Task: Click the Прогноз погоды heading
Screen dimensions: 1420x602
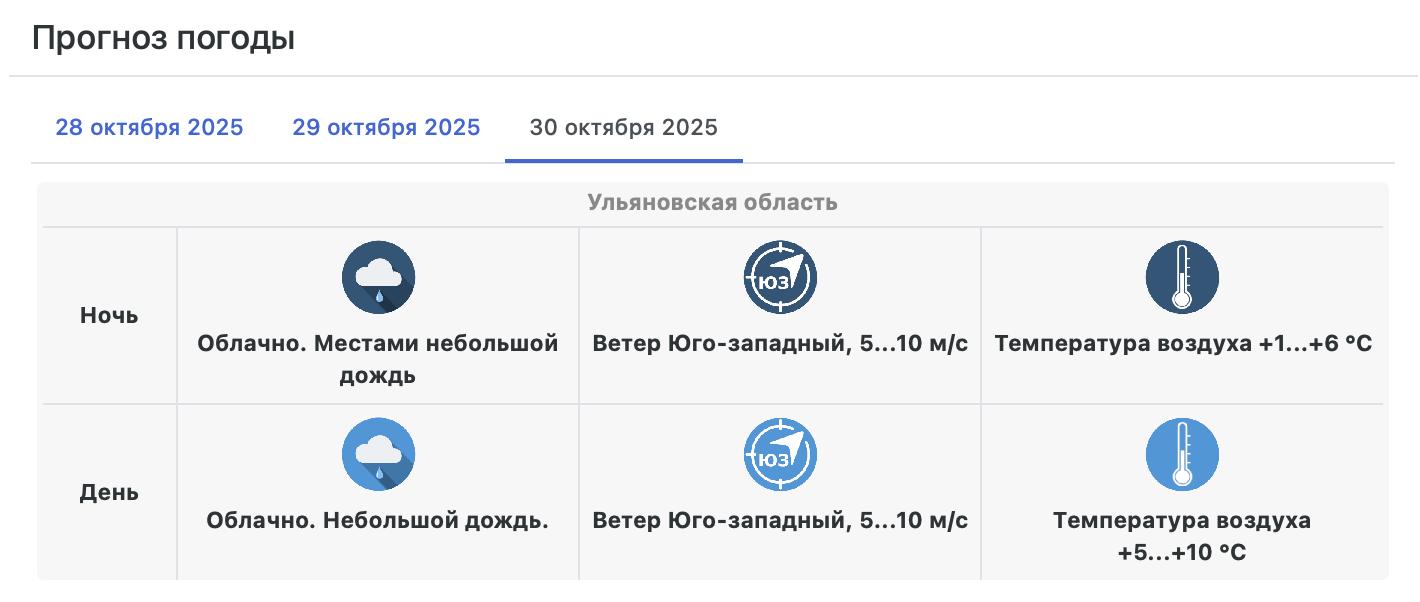Action: pos(163,39)
